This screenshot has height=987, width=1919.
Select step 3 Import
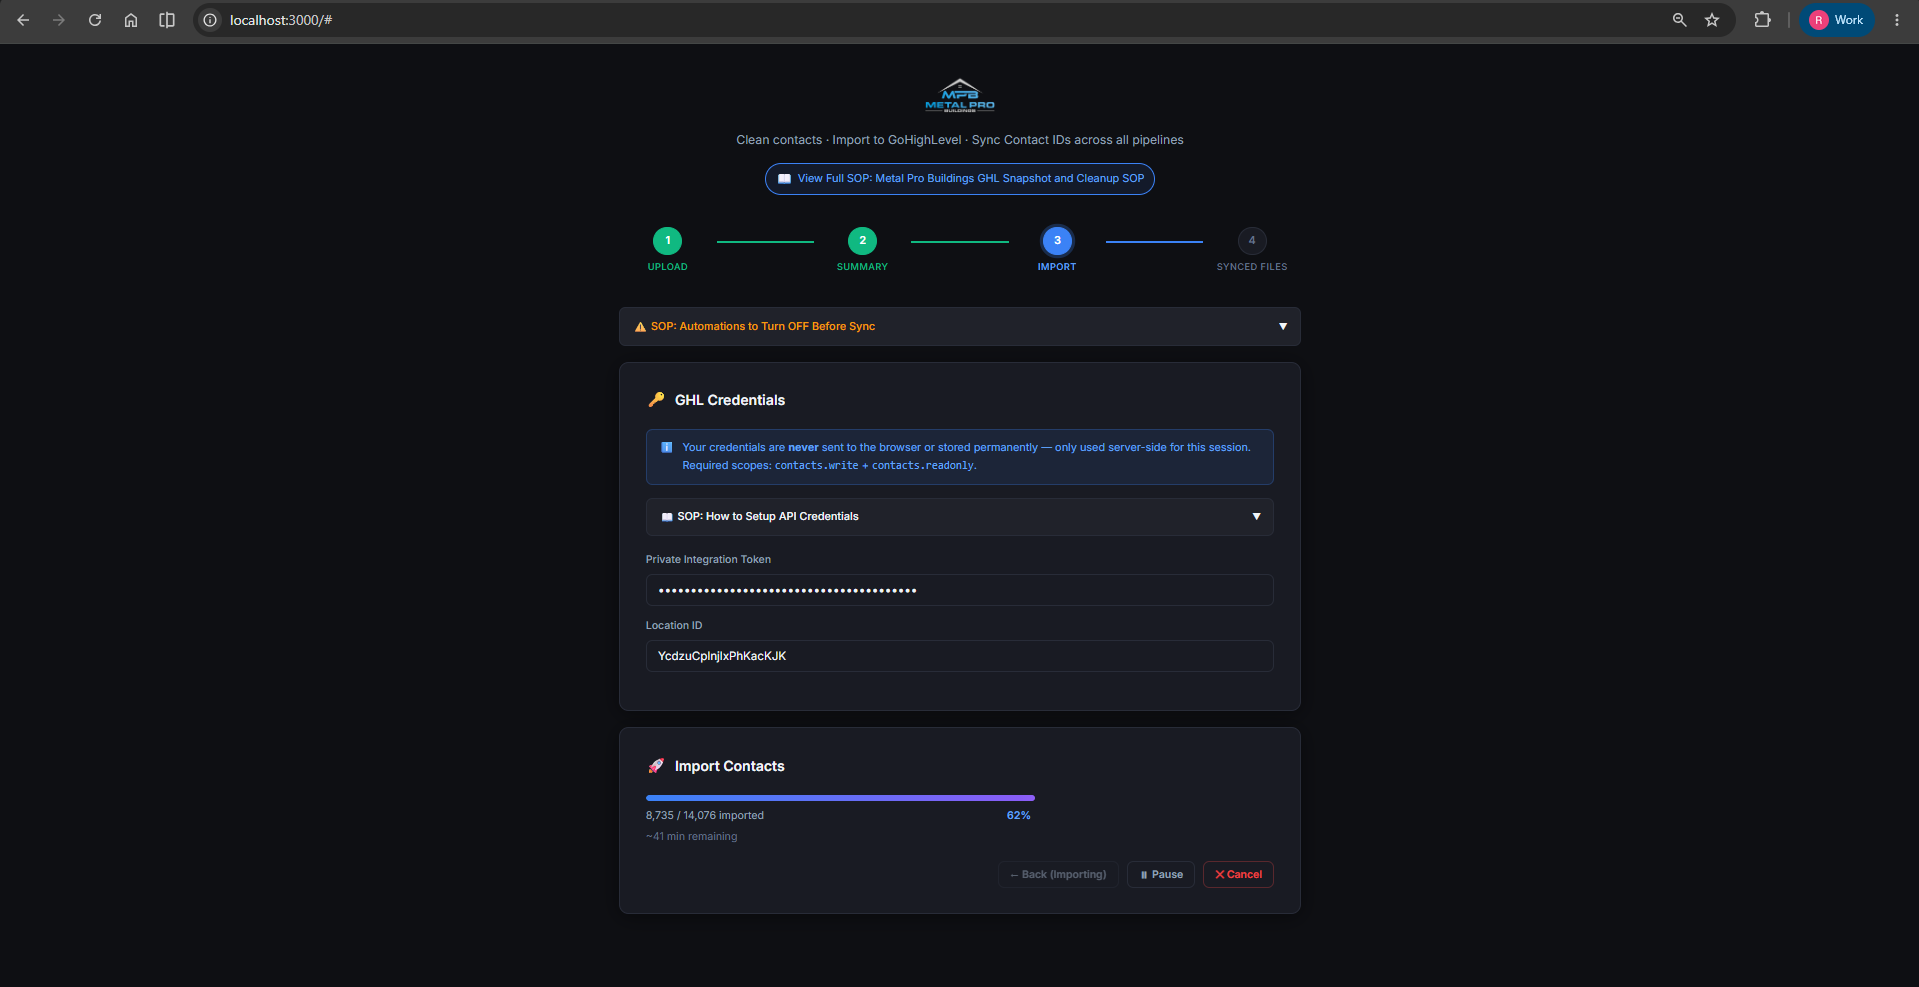point(1057,241)
